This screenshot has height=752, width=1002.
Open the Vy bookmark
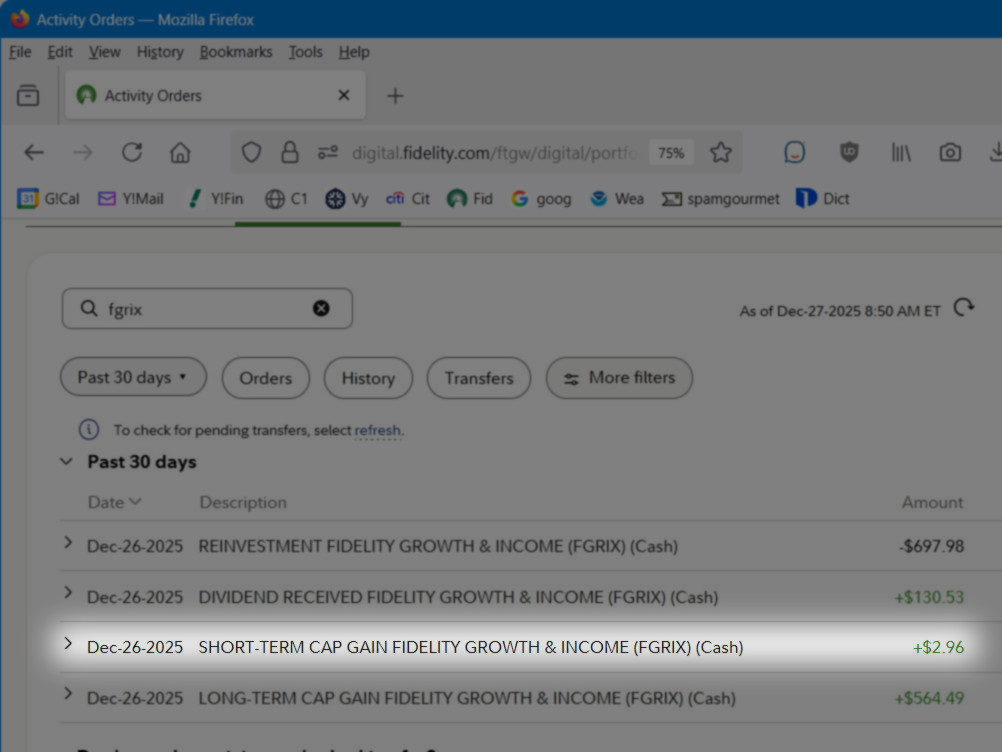pos(346,199)
